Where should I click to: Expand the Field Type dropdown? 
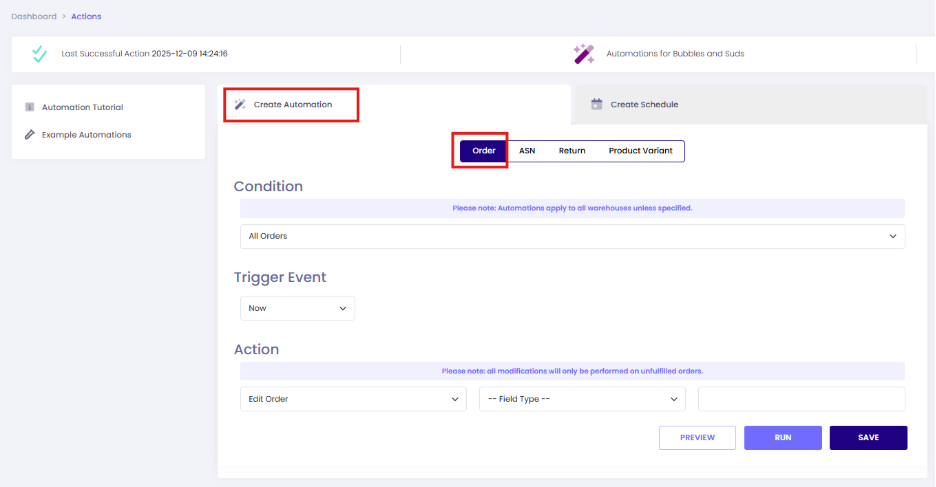coord(582,399)
